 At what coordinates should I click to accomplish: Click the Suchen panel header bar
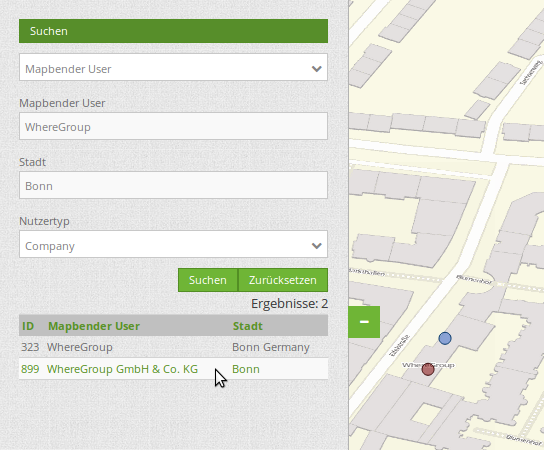pyautogui.click(x=173, y=31)
